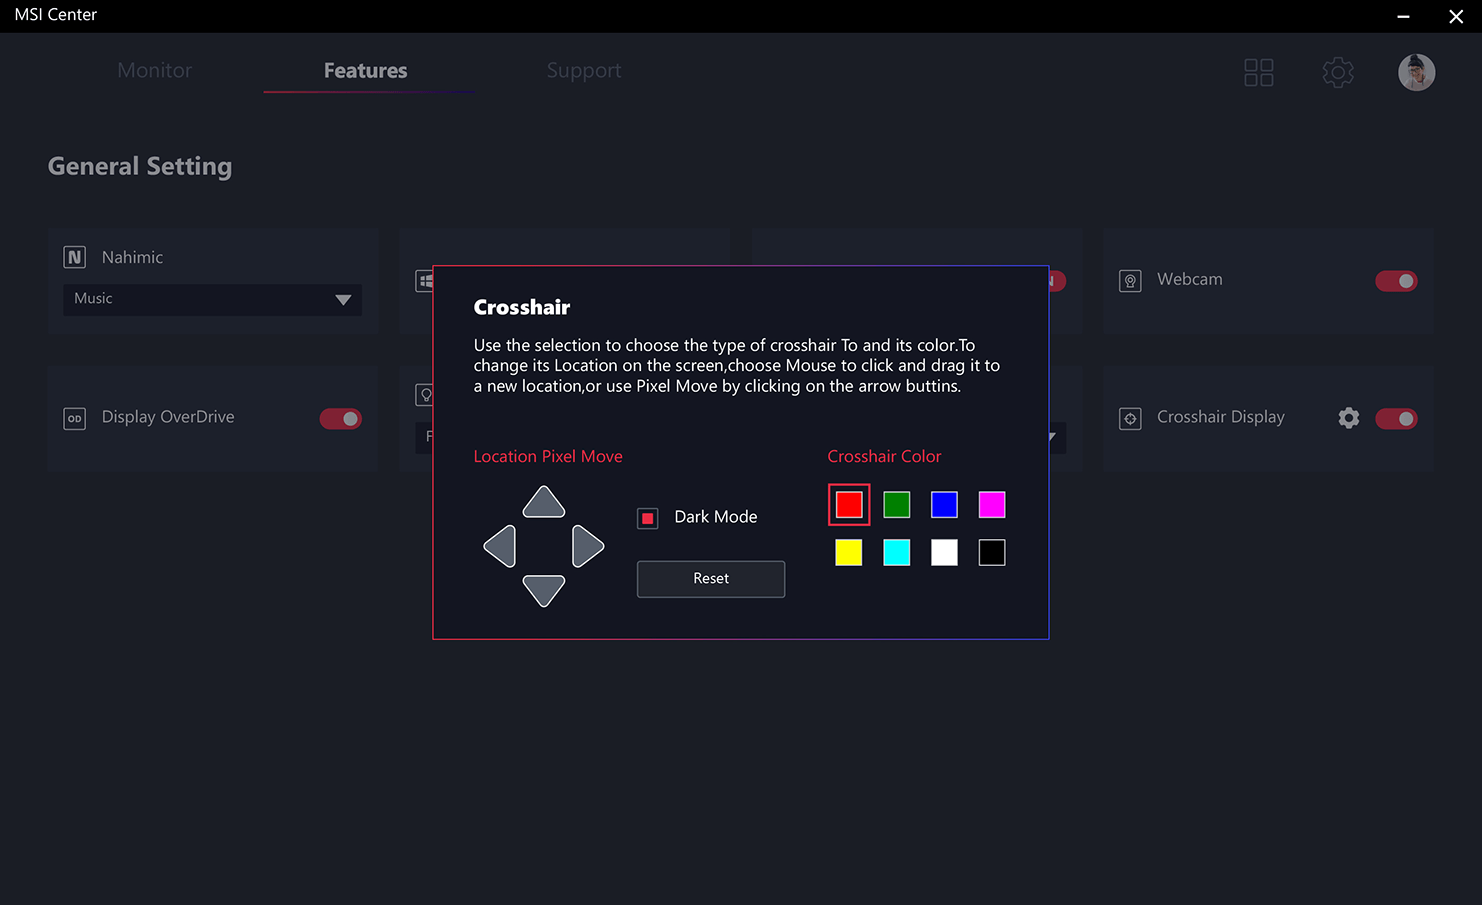
Task: Choose the yellow crosshair color
Action: 849,552
